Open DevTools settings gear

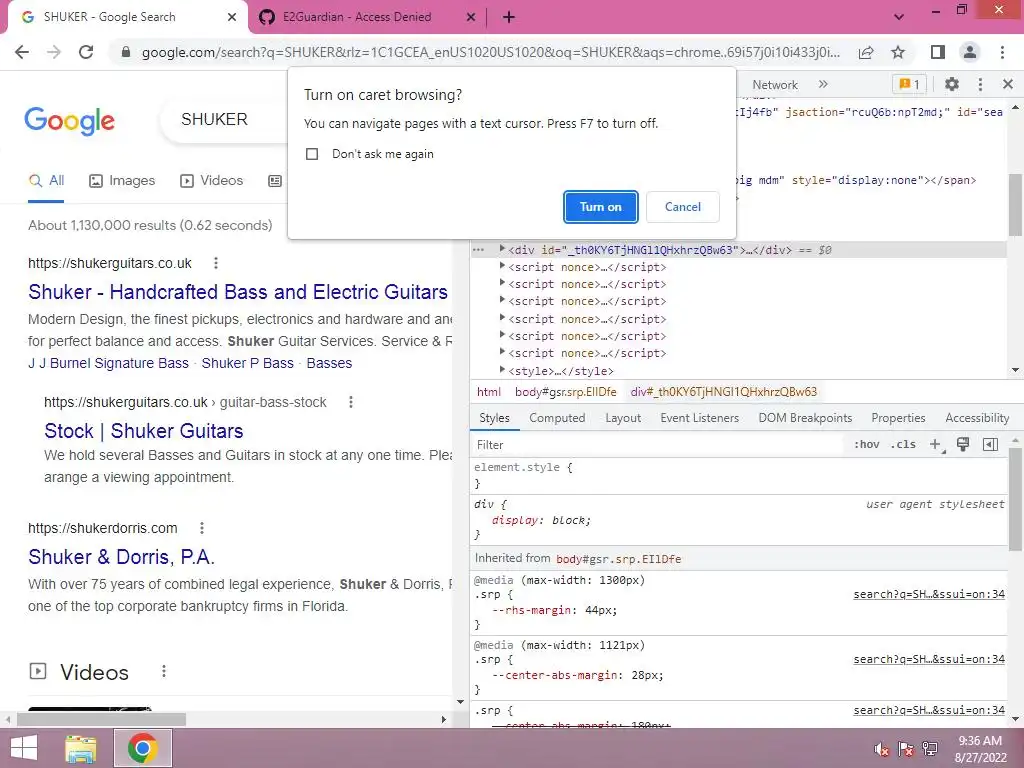click(952, 84)
